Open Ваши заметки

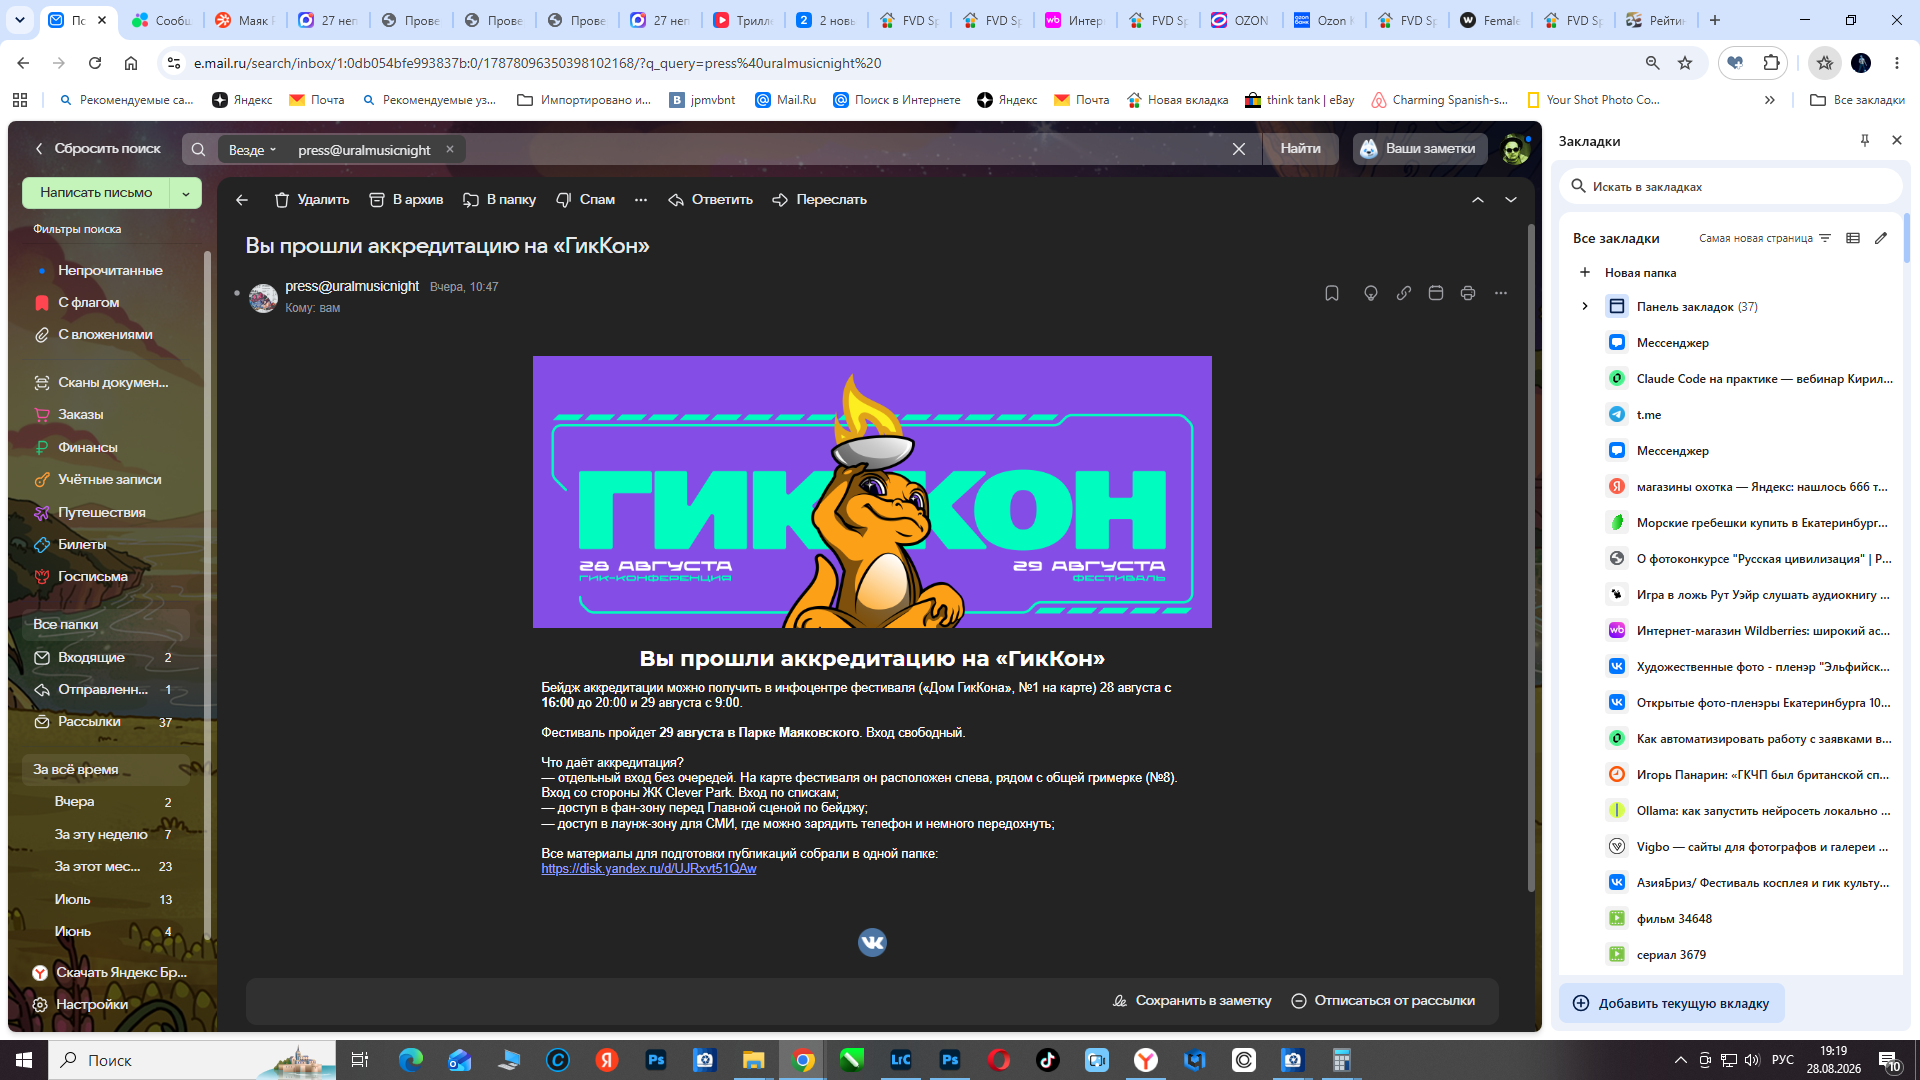click(x=1419, y=149)
